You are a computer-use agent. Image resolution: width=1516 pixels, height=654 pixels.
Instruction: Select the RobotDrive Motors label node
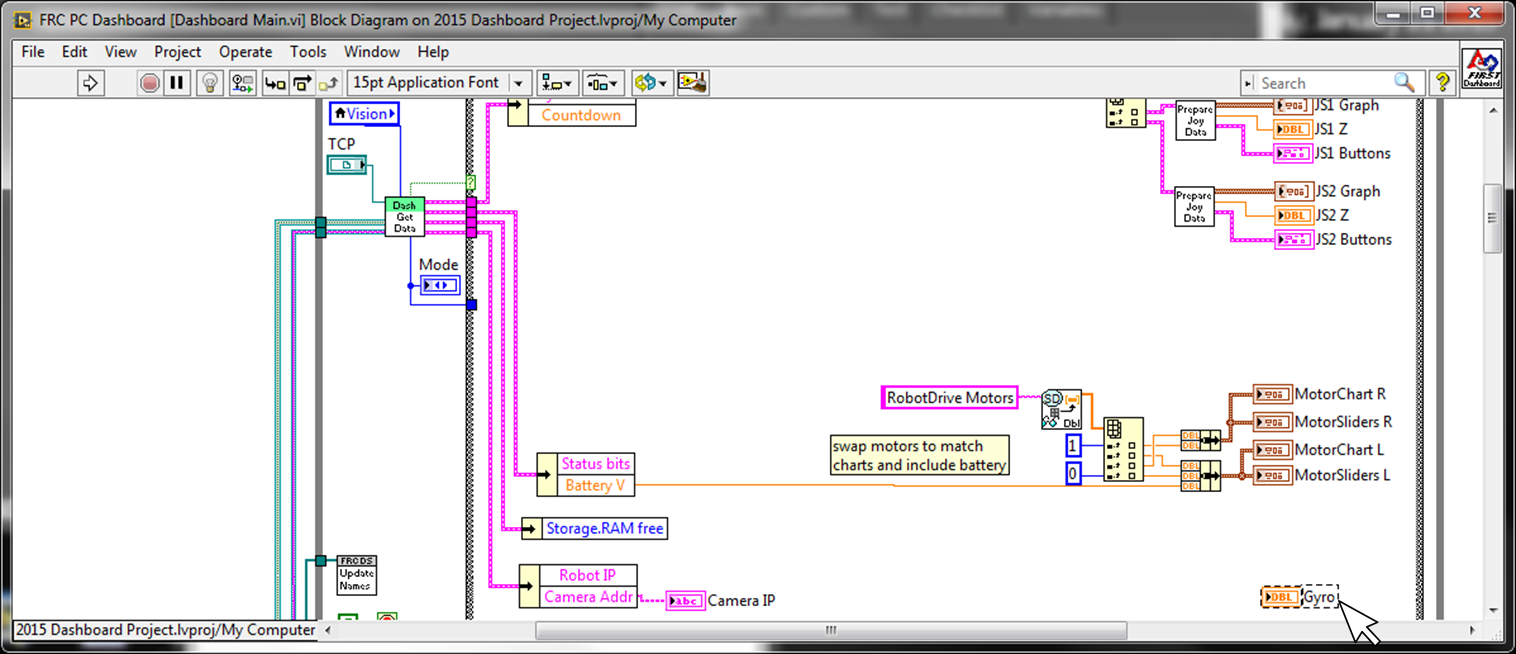click(x=950, y=398)
